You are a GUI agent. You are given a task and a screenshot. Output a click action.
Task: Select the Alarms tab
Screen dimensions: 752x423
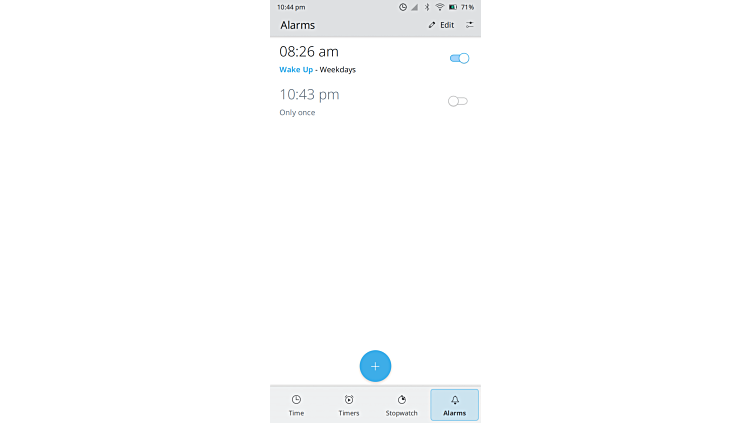pyautogui.click(x=454, y=405)
